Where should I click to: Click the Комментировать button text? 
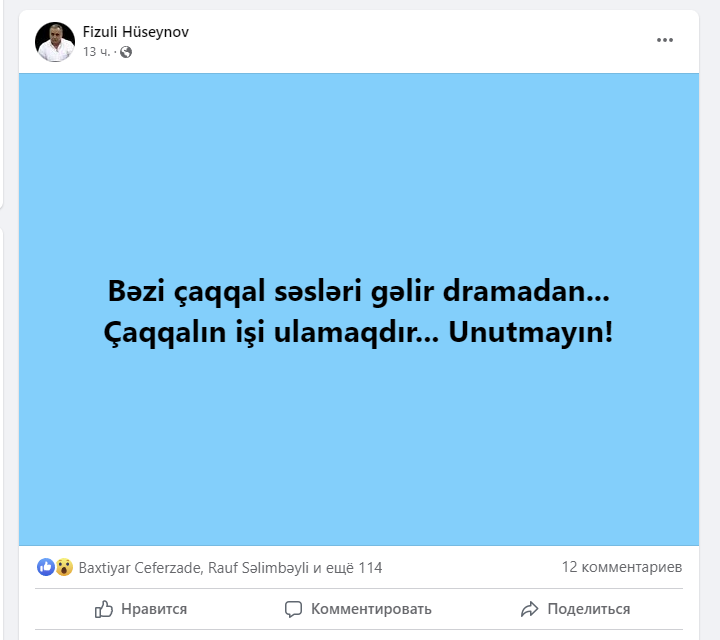click(x=371, y=609)
